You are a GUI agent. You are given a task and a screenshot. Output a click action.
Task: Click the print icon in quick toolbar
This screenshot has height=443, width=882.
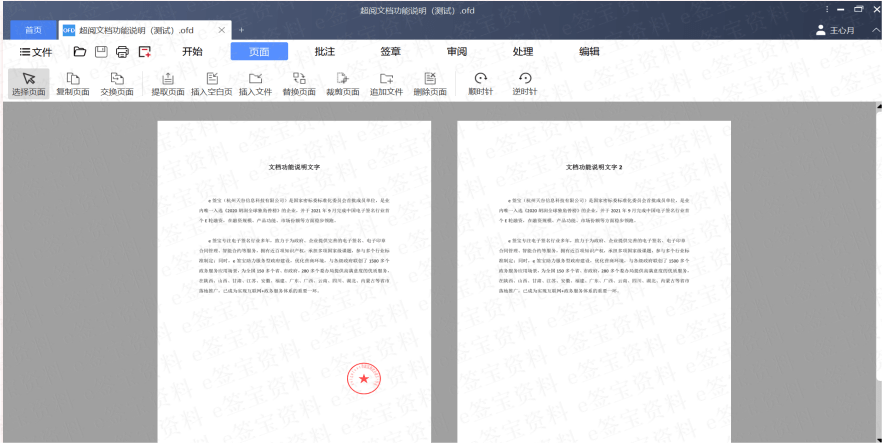coord(122,52)
